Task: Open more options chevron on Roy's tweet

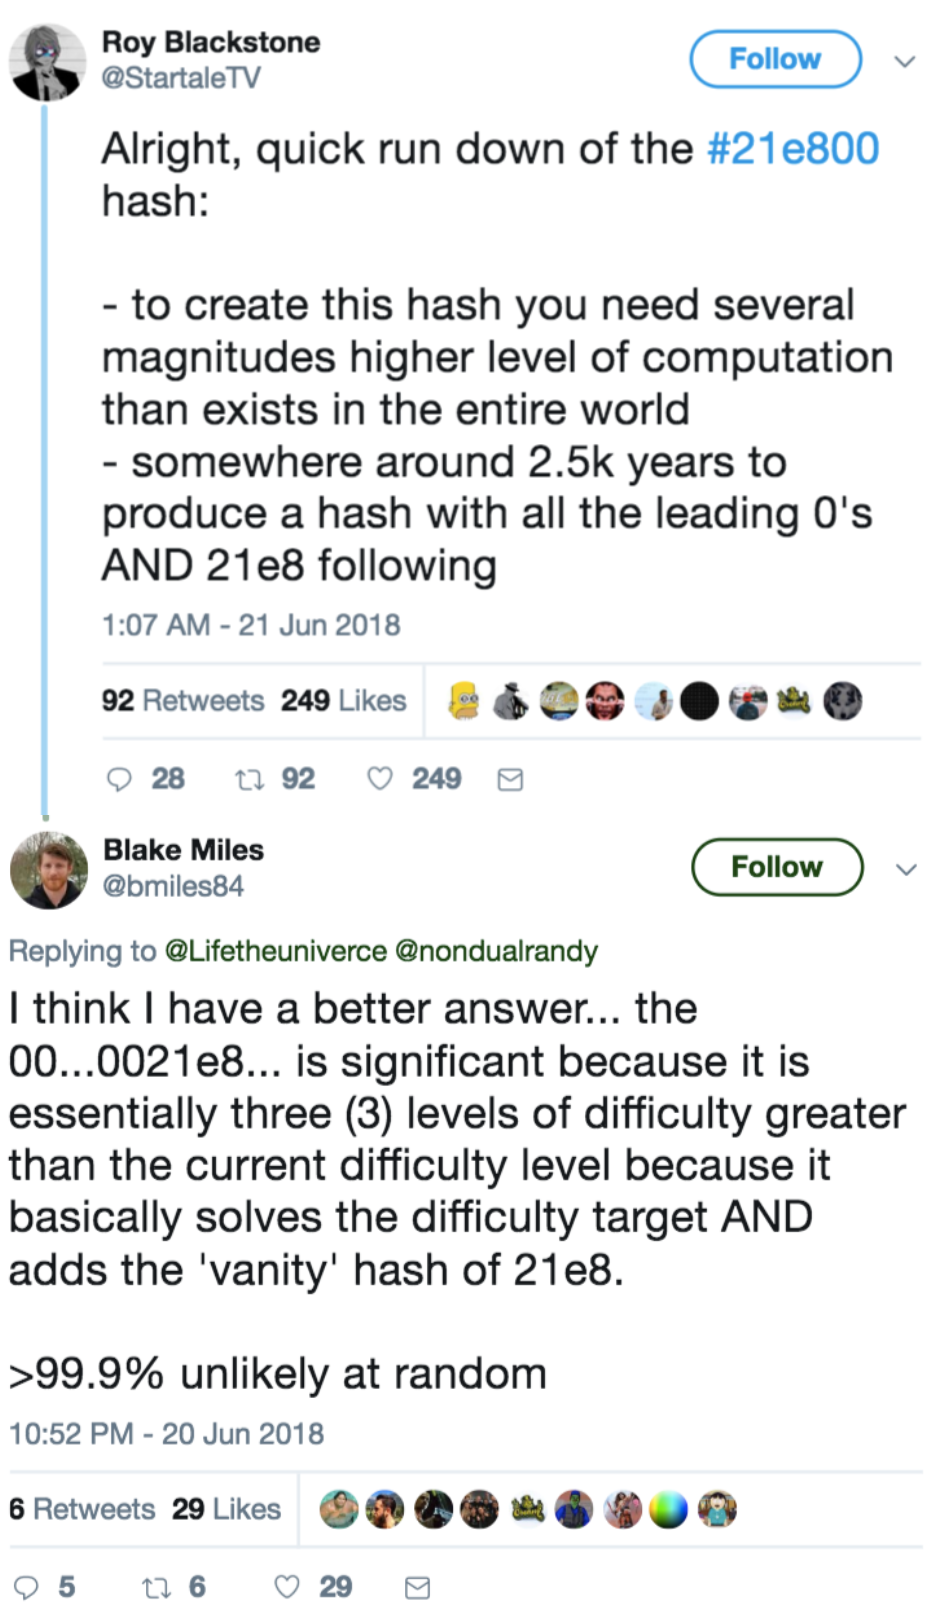Action: (x=905, y=62)
